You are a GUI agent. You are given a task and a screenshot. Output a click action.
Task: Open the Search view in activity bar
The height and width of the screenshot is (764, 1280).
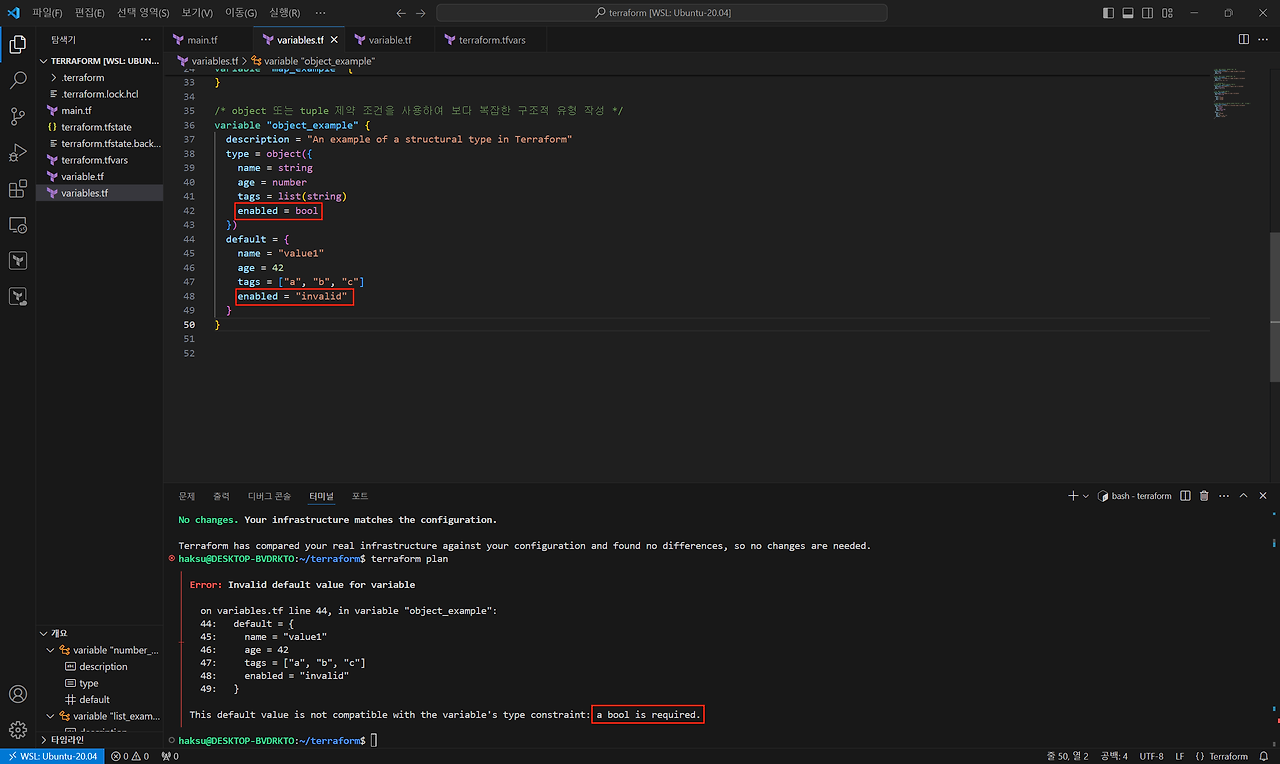click(x=17, y=81)
